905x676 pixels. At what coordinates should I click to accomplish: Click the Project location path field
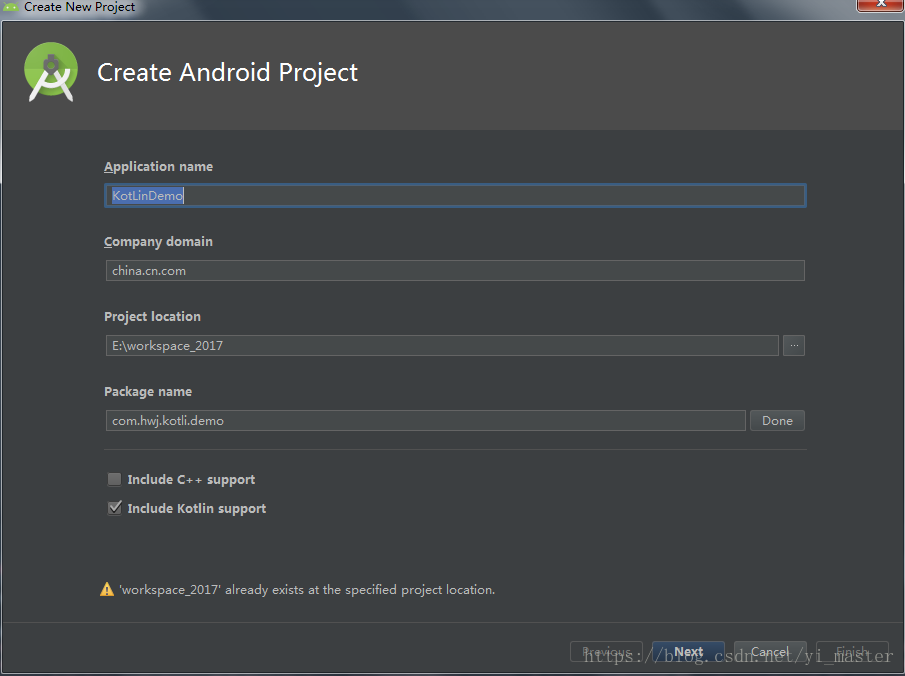442,346
